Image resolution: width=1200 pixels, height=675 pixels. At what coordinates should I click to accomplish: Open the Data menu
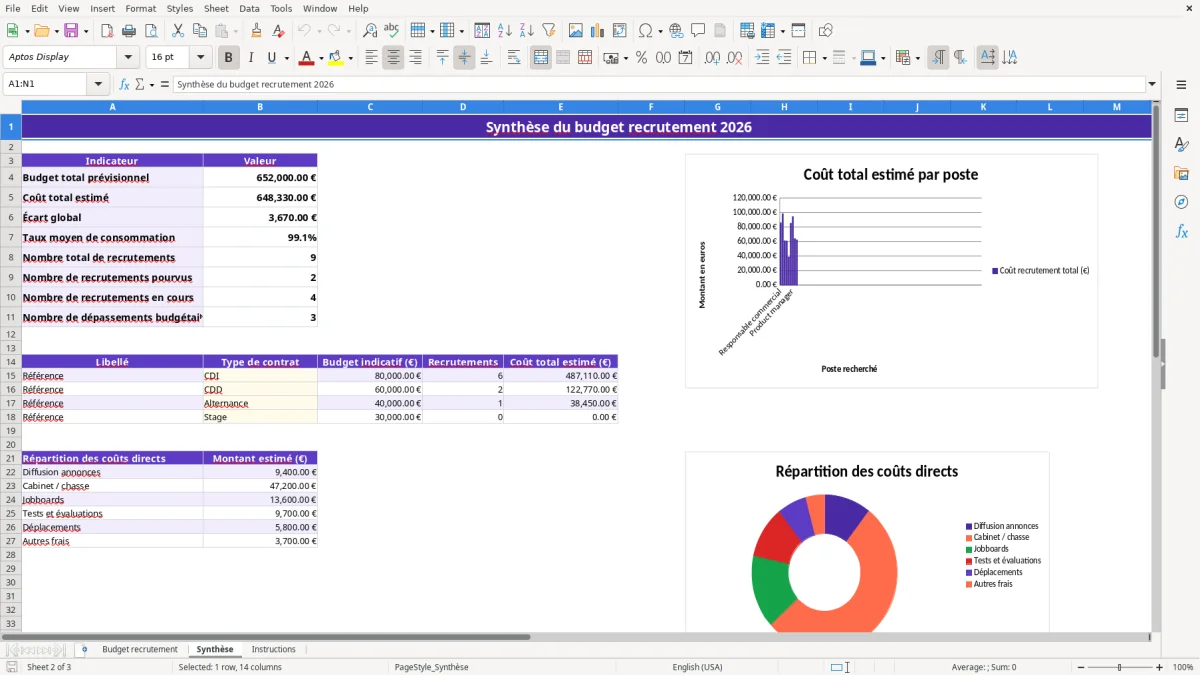tap(250, 8)
